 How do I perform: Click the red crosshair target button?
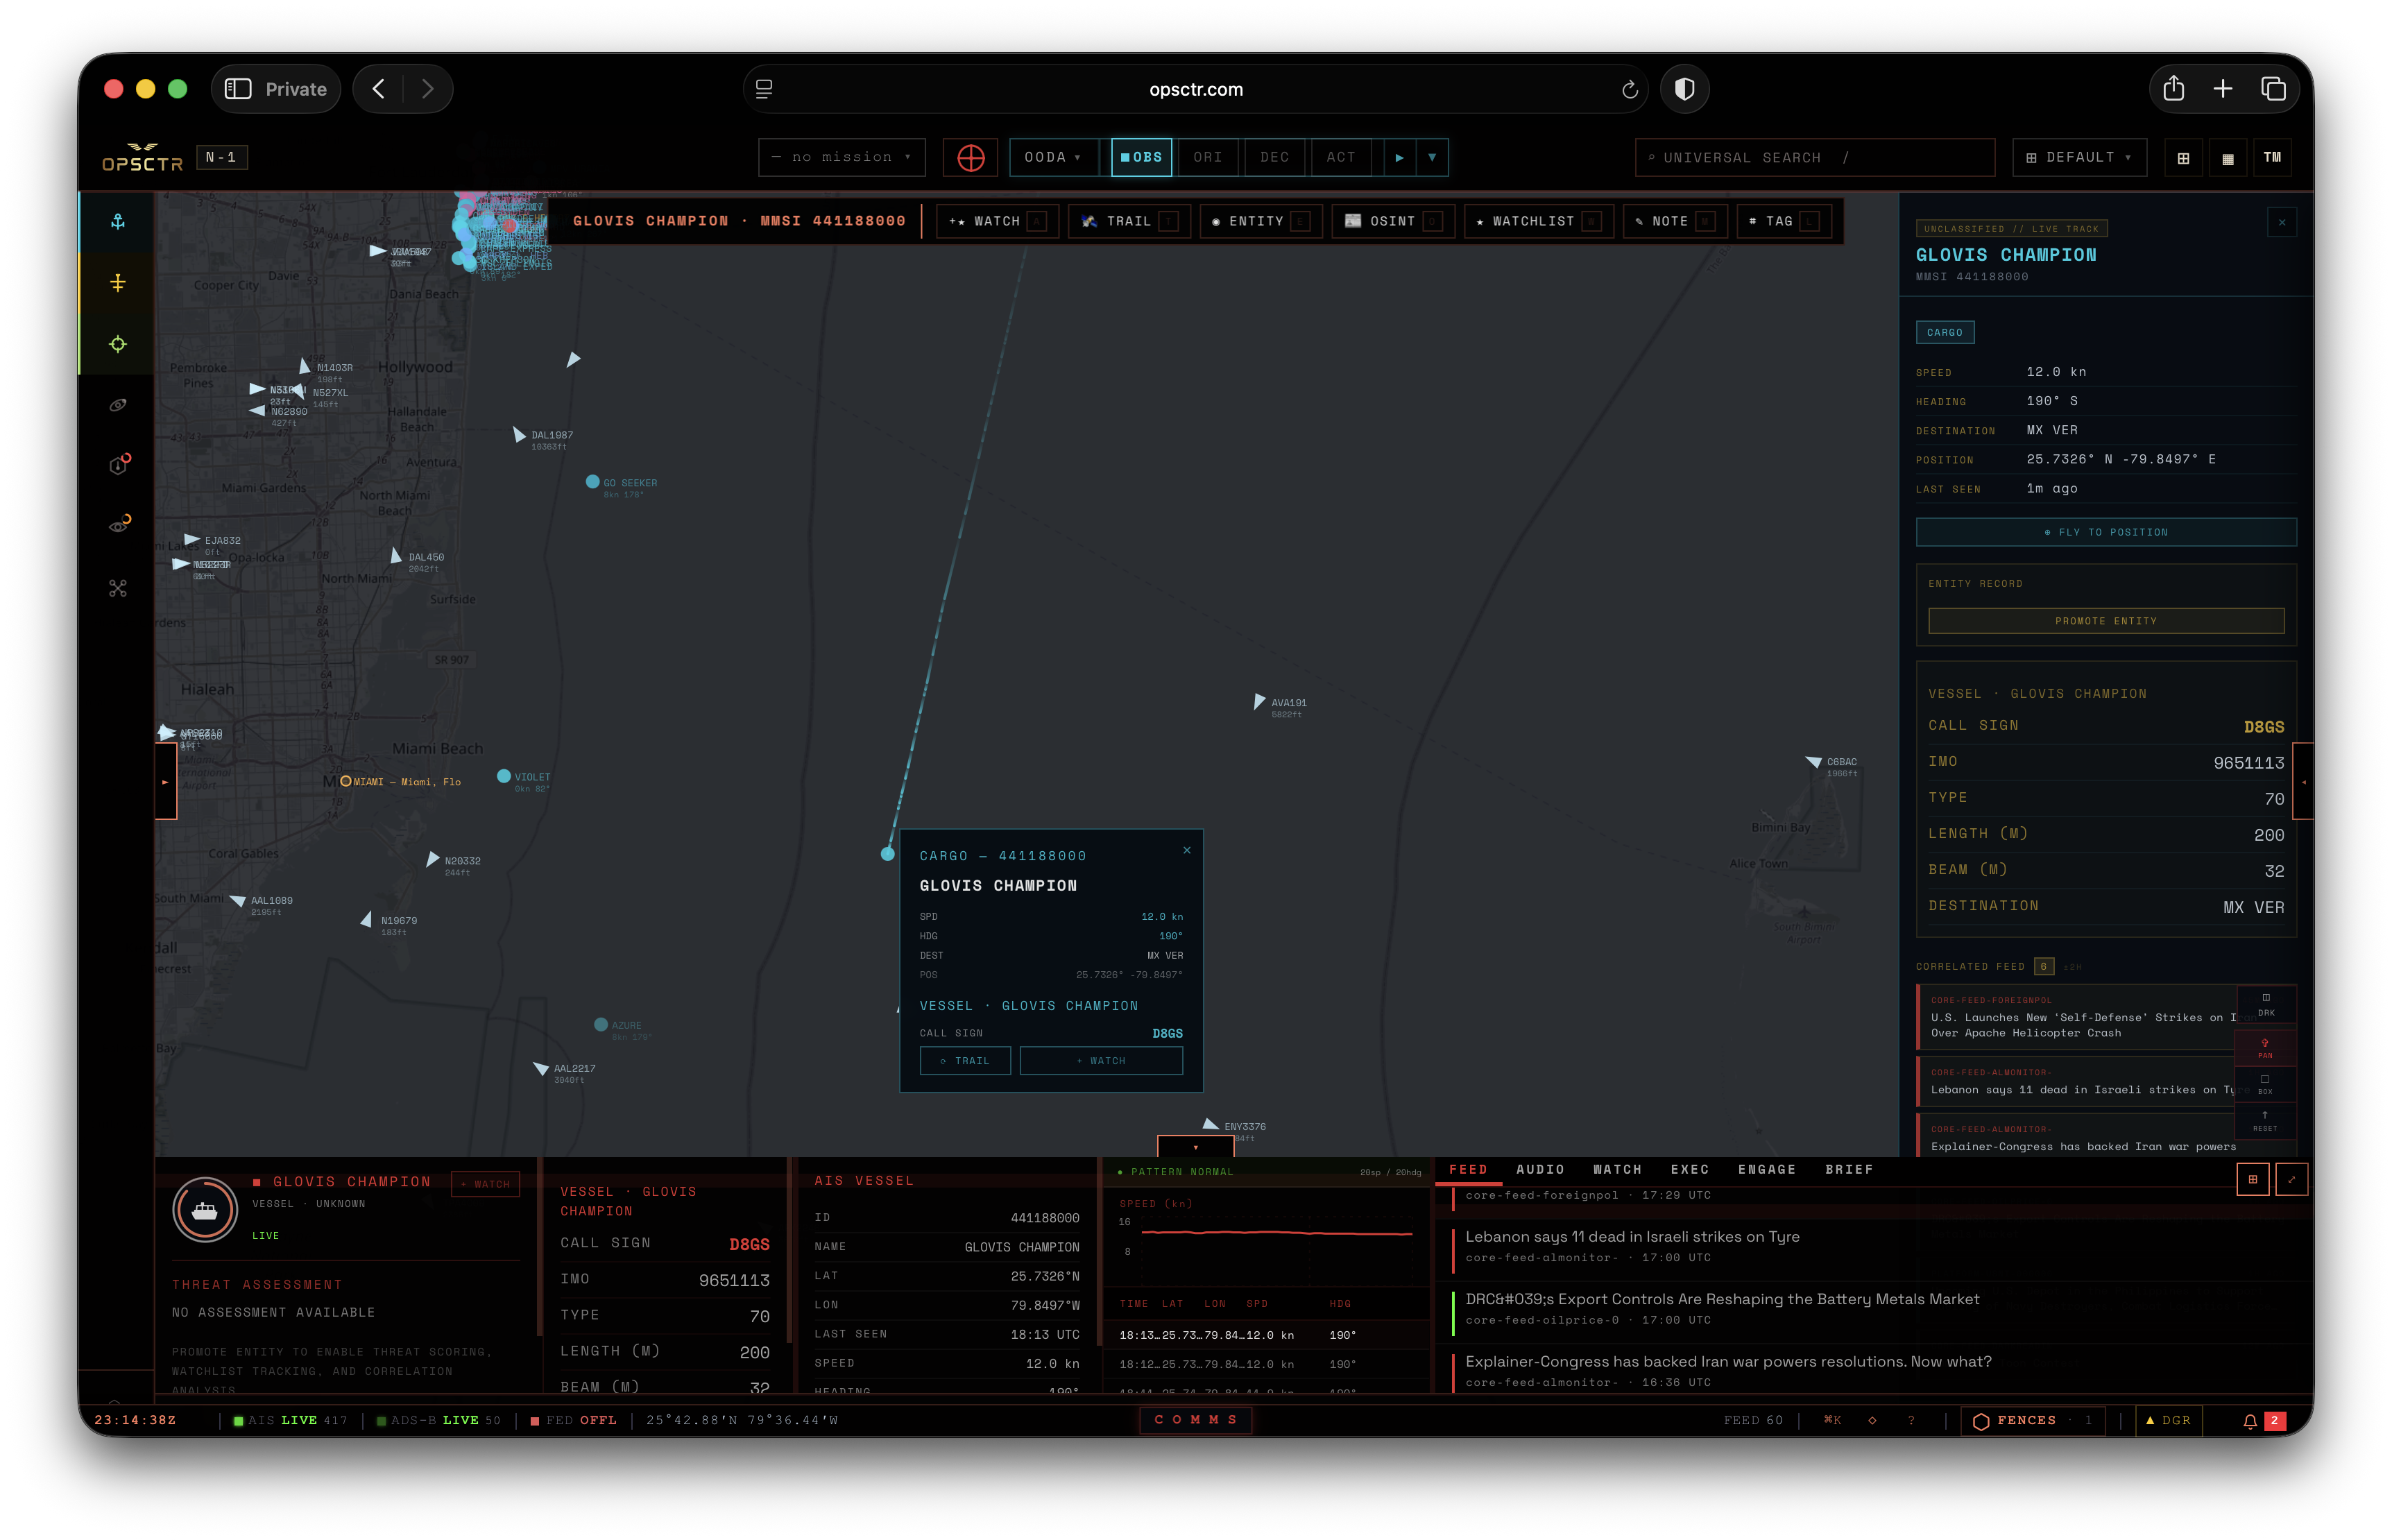tap(970, 157)
